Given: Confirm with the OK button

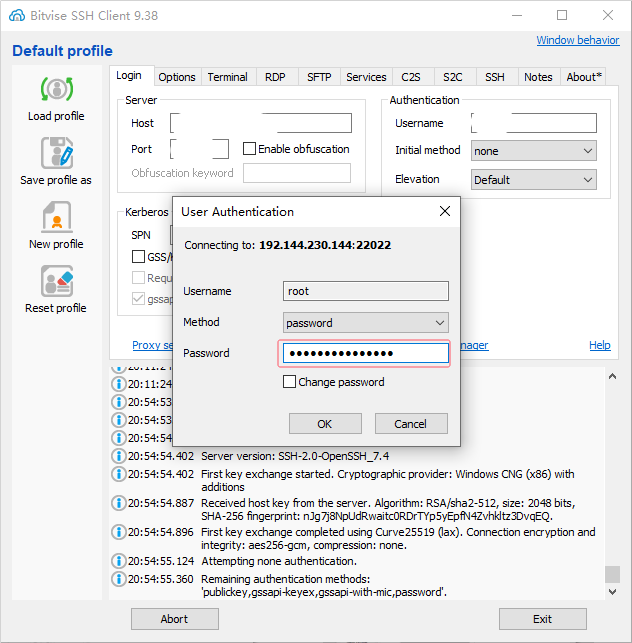Looking at the screenshot, I should click(325, 424).
